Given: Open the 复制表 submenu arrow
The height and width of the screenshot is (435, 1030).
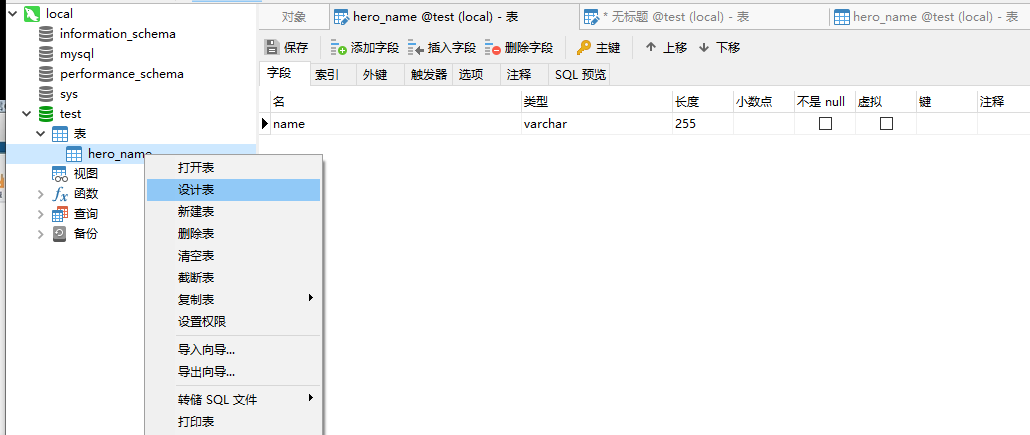Looking at the screenshot, I should pyautogui.click(x=311, y=298).
